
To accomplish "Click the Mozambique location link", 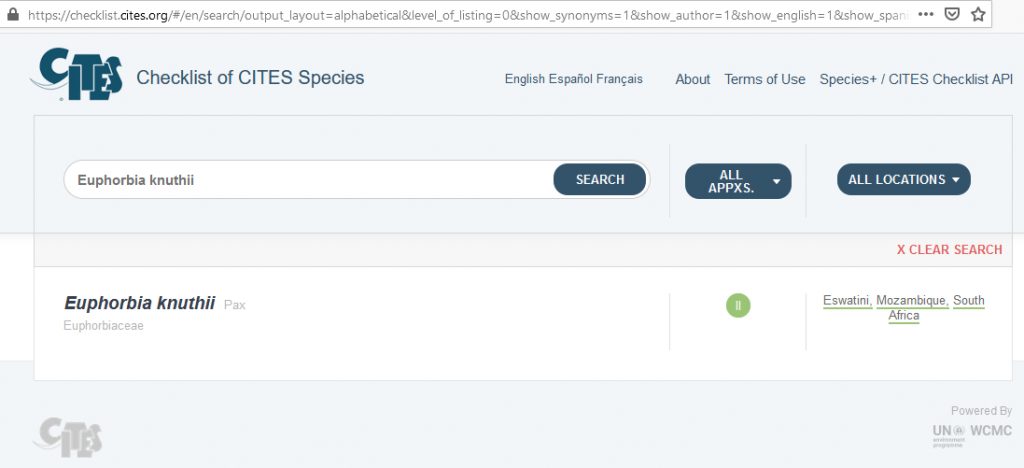I will [x=912, y=300].
